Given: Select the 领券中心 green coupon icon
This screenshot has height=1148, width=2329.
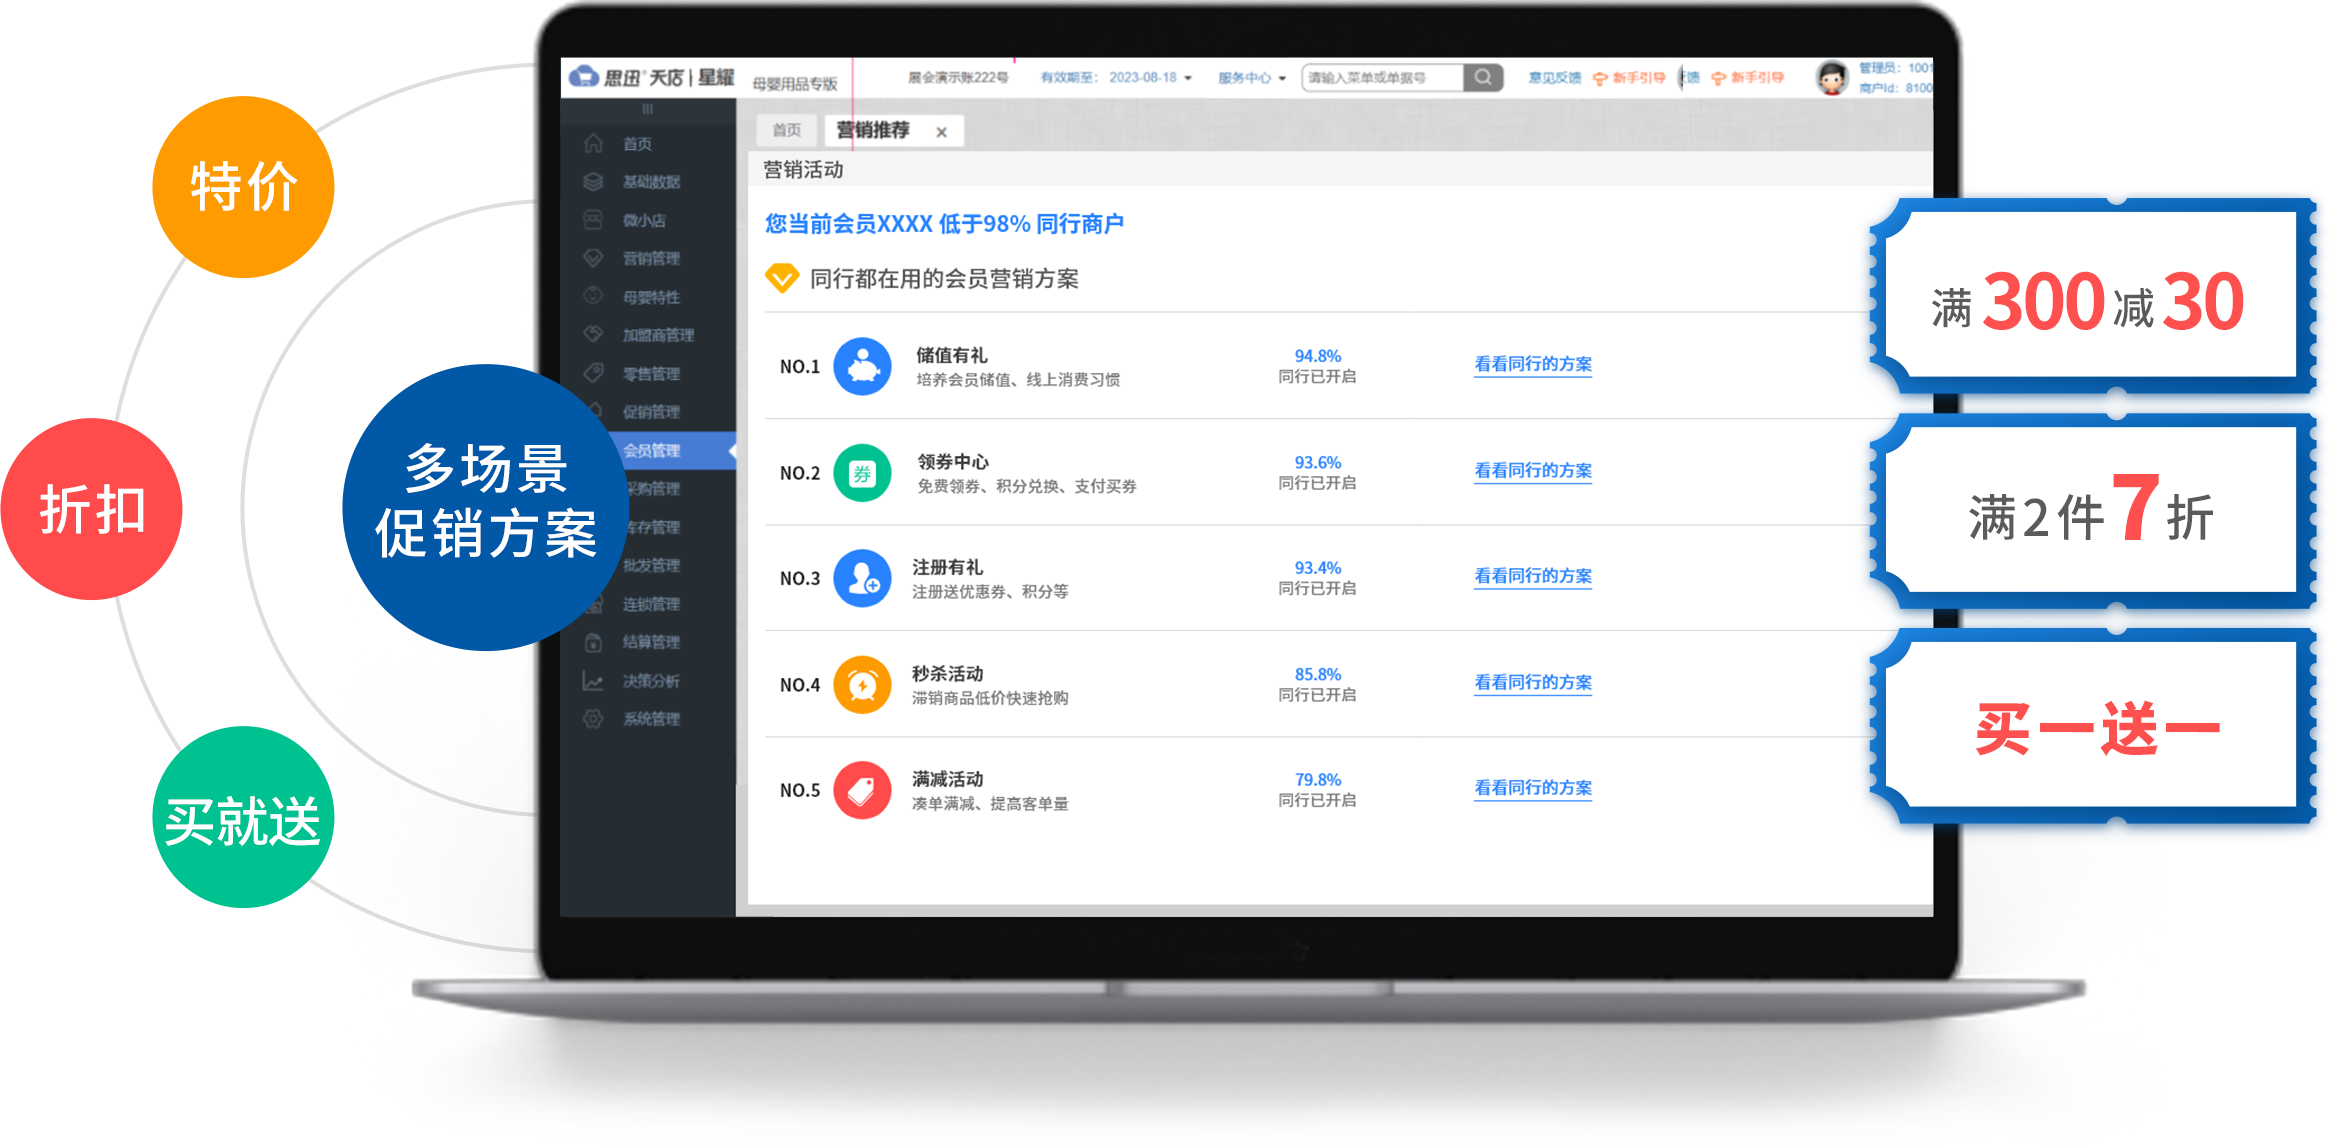Looking at the screenshot, I should coord(862,472).
